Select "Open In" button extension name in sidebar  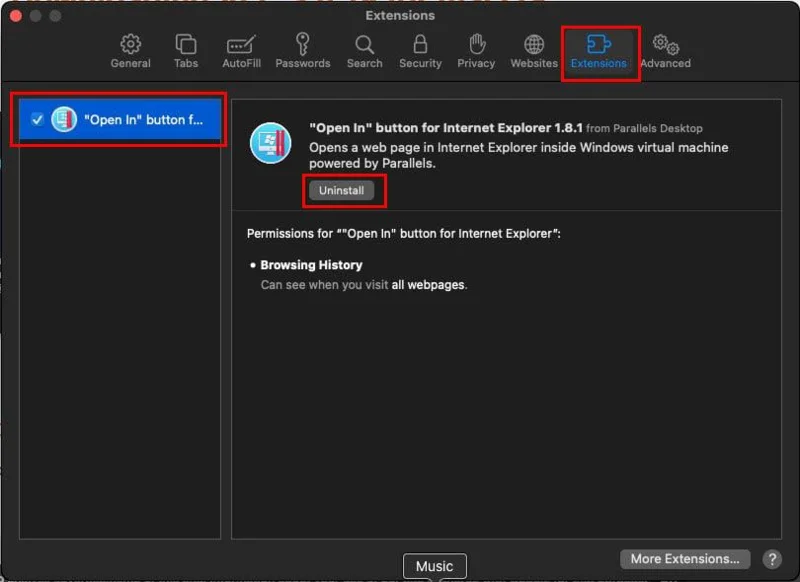(x=143, y=120)
